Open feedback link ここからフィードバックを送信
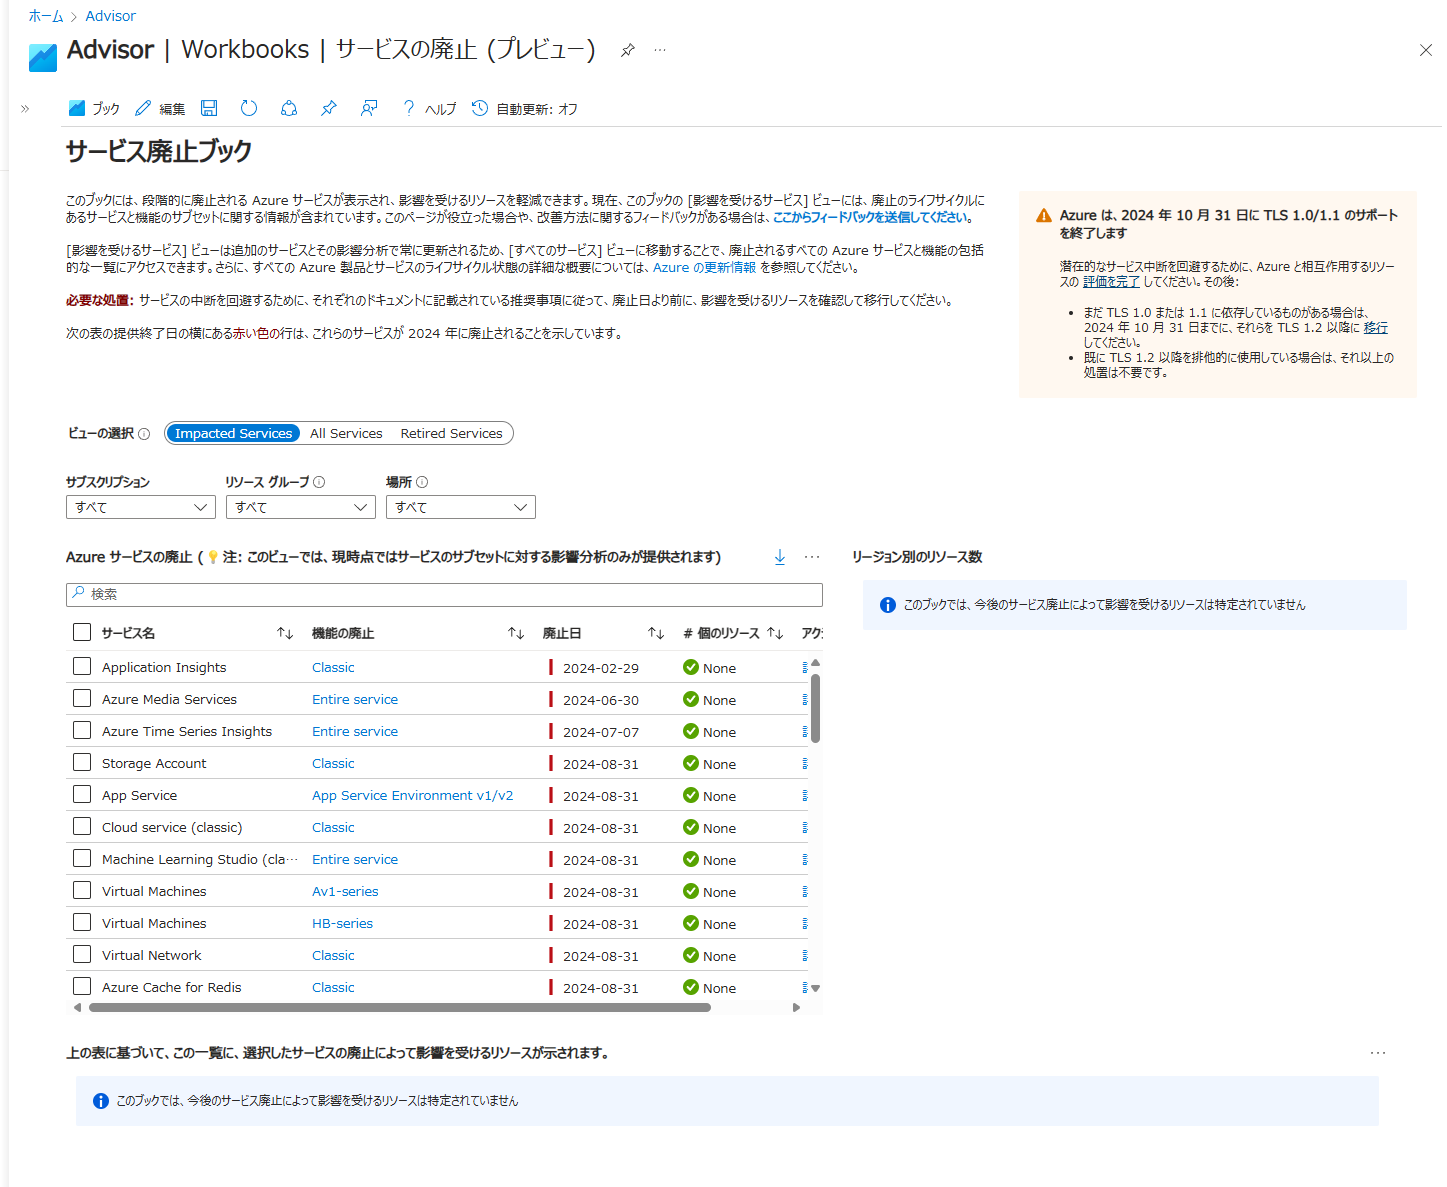Viewport: 1447px width, 1187px height. [x=870, y=217]
